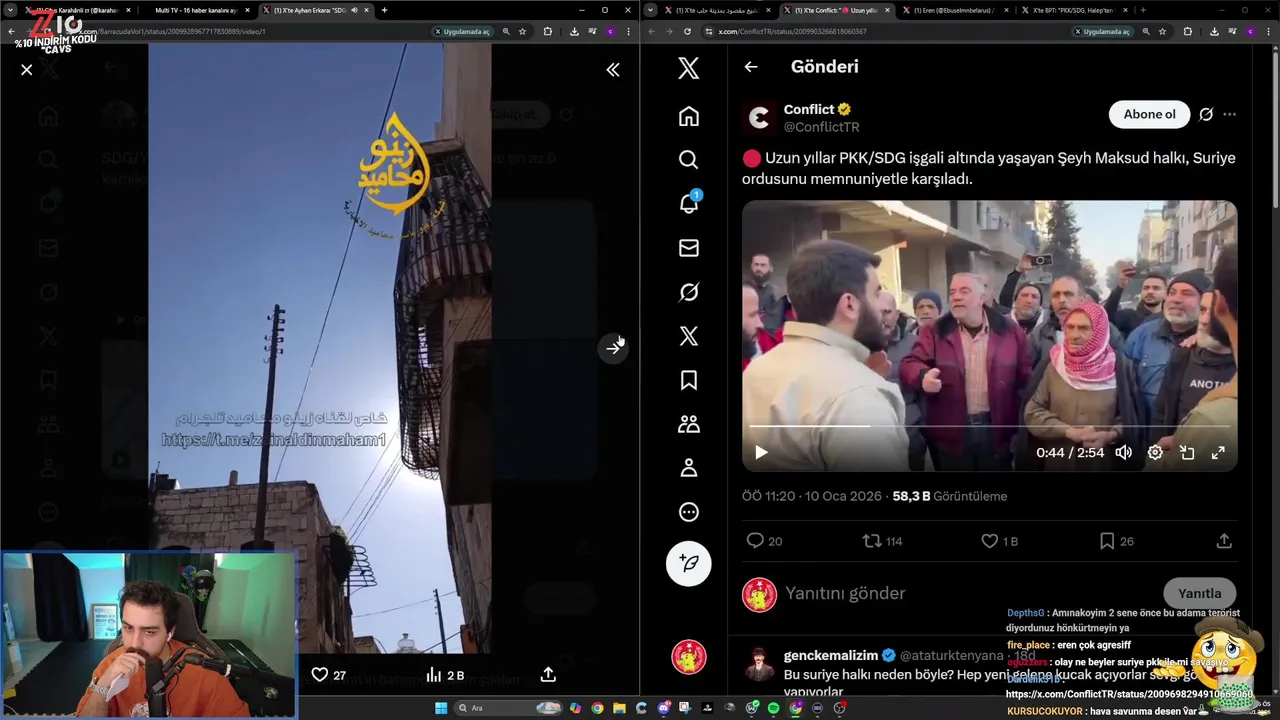The image size is (1280, 720).
Task: Go to next media with arrow button
Action: coord(613,348)
